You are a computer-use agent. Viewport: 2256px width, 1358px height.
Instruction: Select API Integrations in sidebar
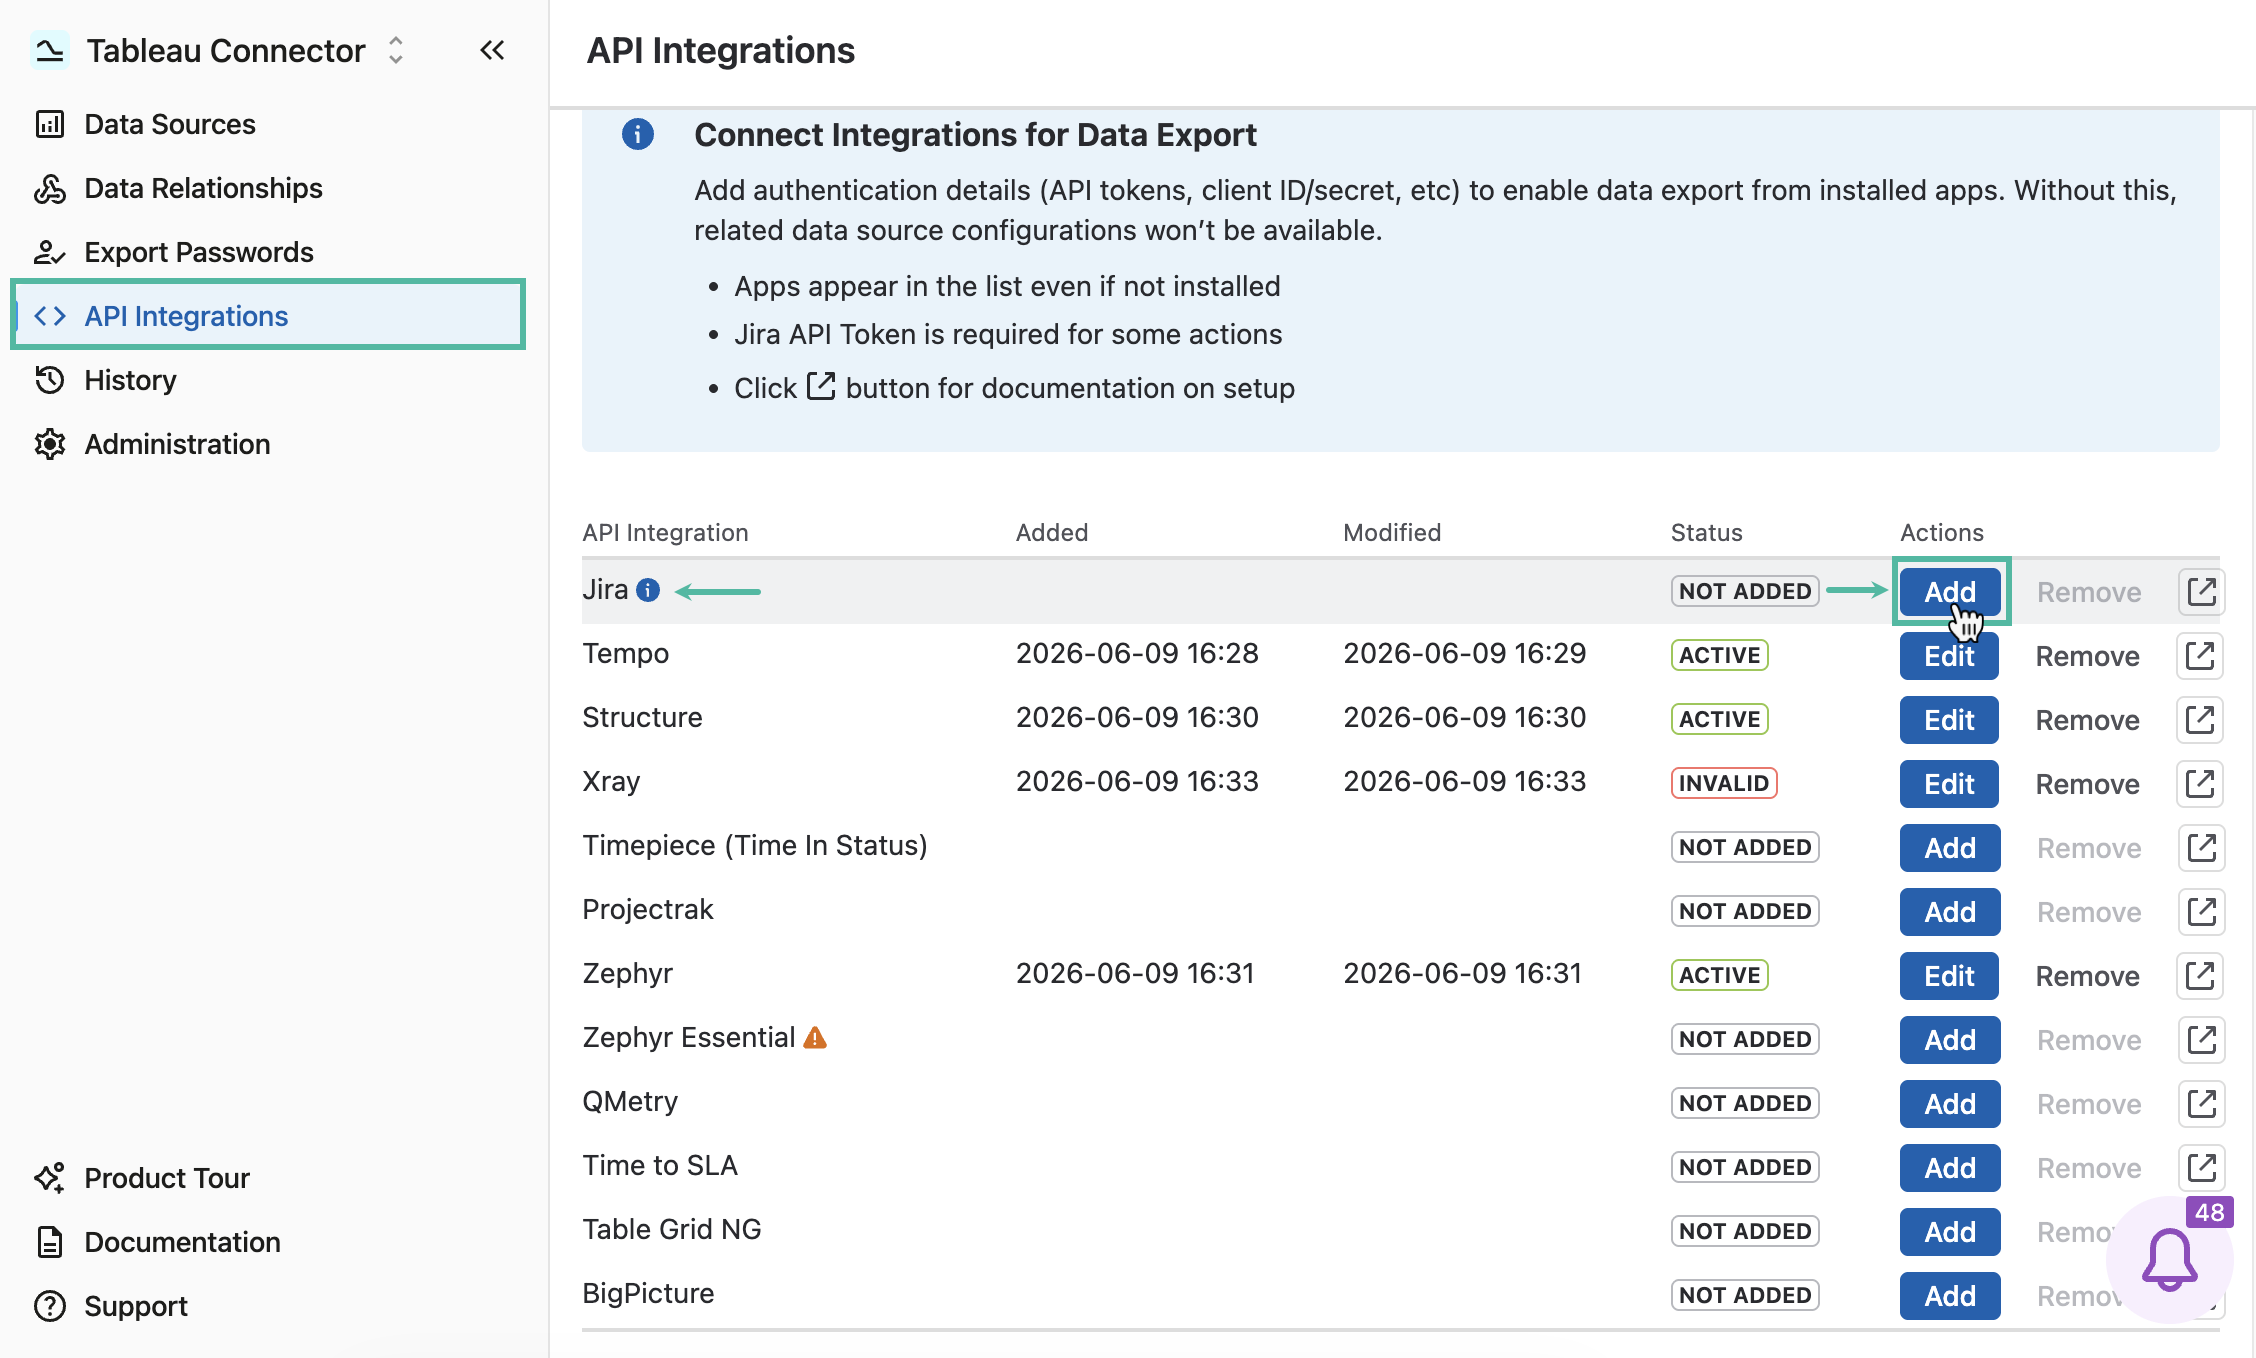pyautogui.click(x=268, y=316)
